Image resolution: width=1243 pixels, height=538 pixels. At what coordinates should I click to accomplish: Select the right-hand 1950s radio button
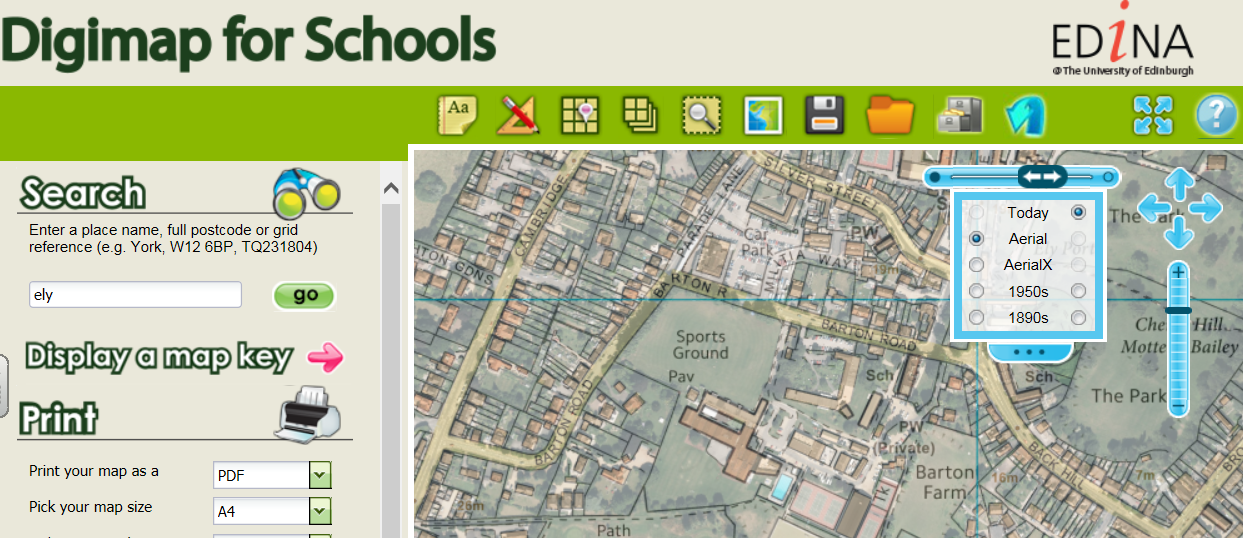pyautogui.click(x=1079, y=291)
